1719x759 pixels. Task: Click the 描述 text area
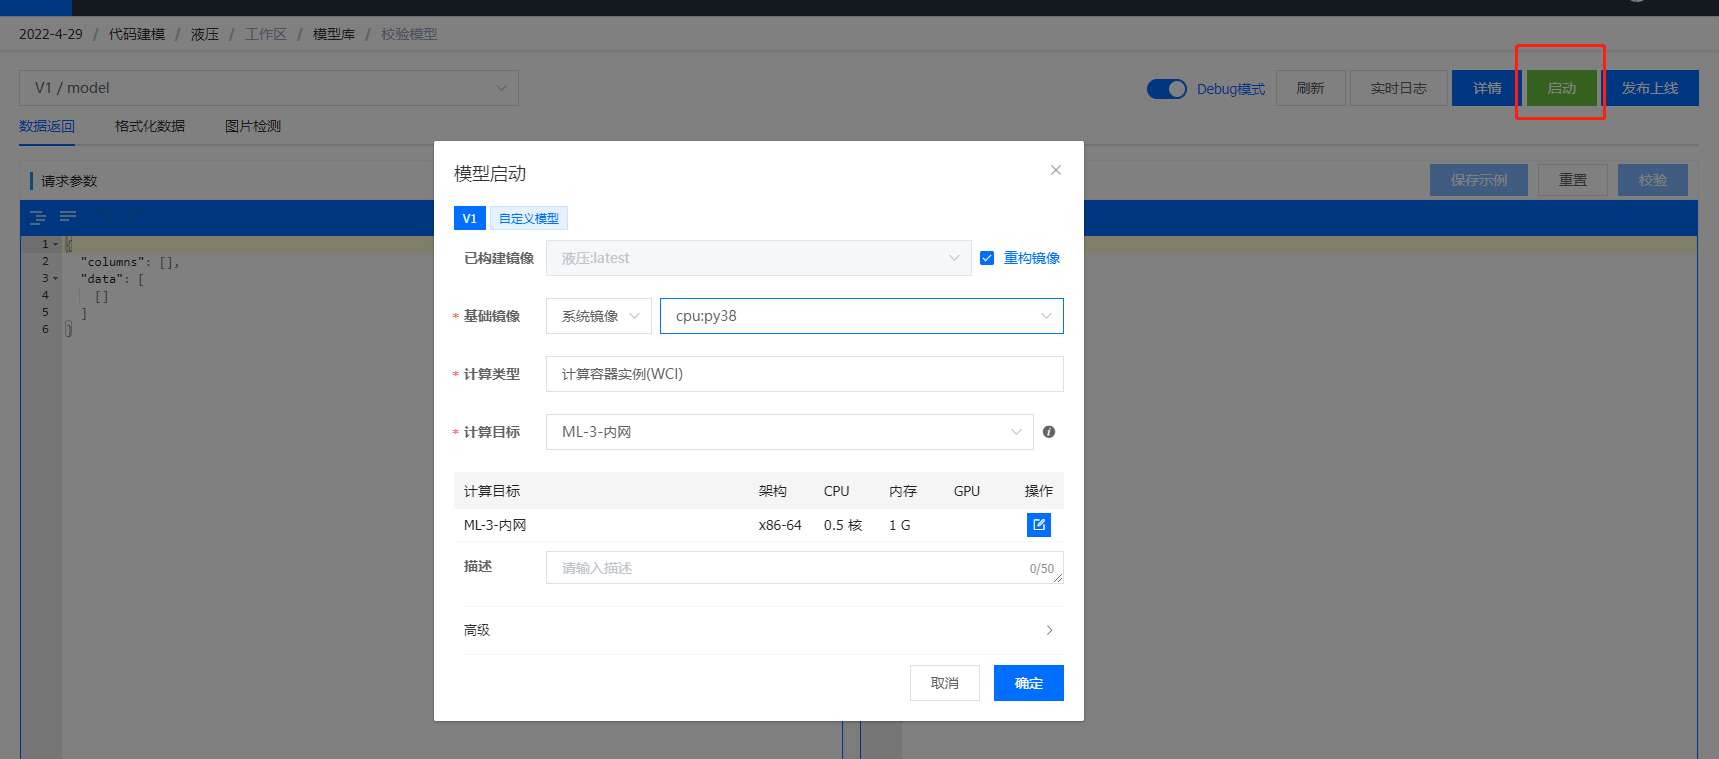point(805,568)
